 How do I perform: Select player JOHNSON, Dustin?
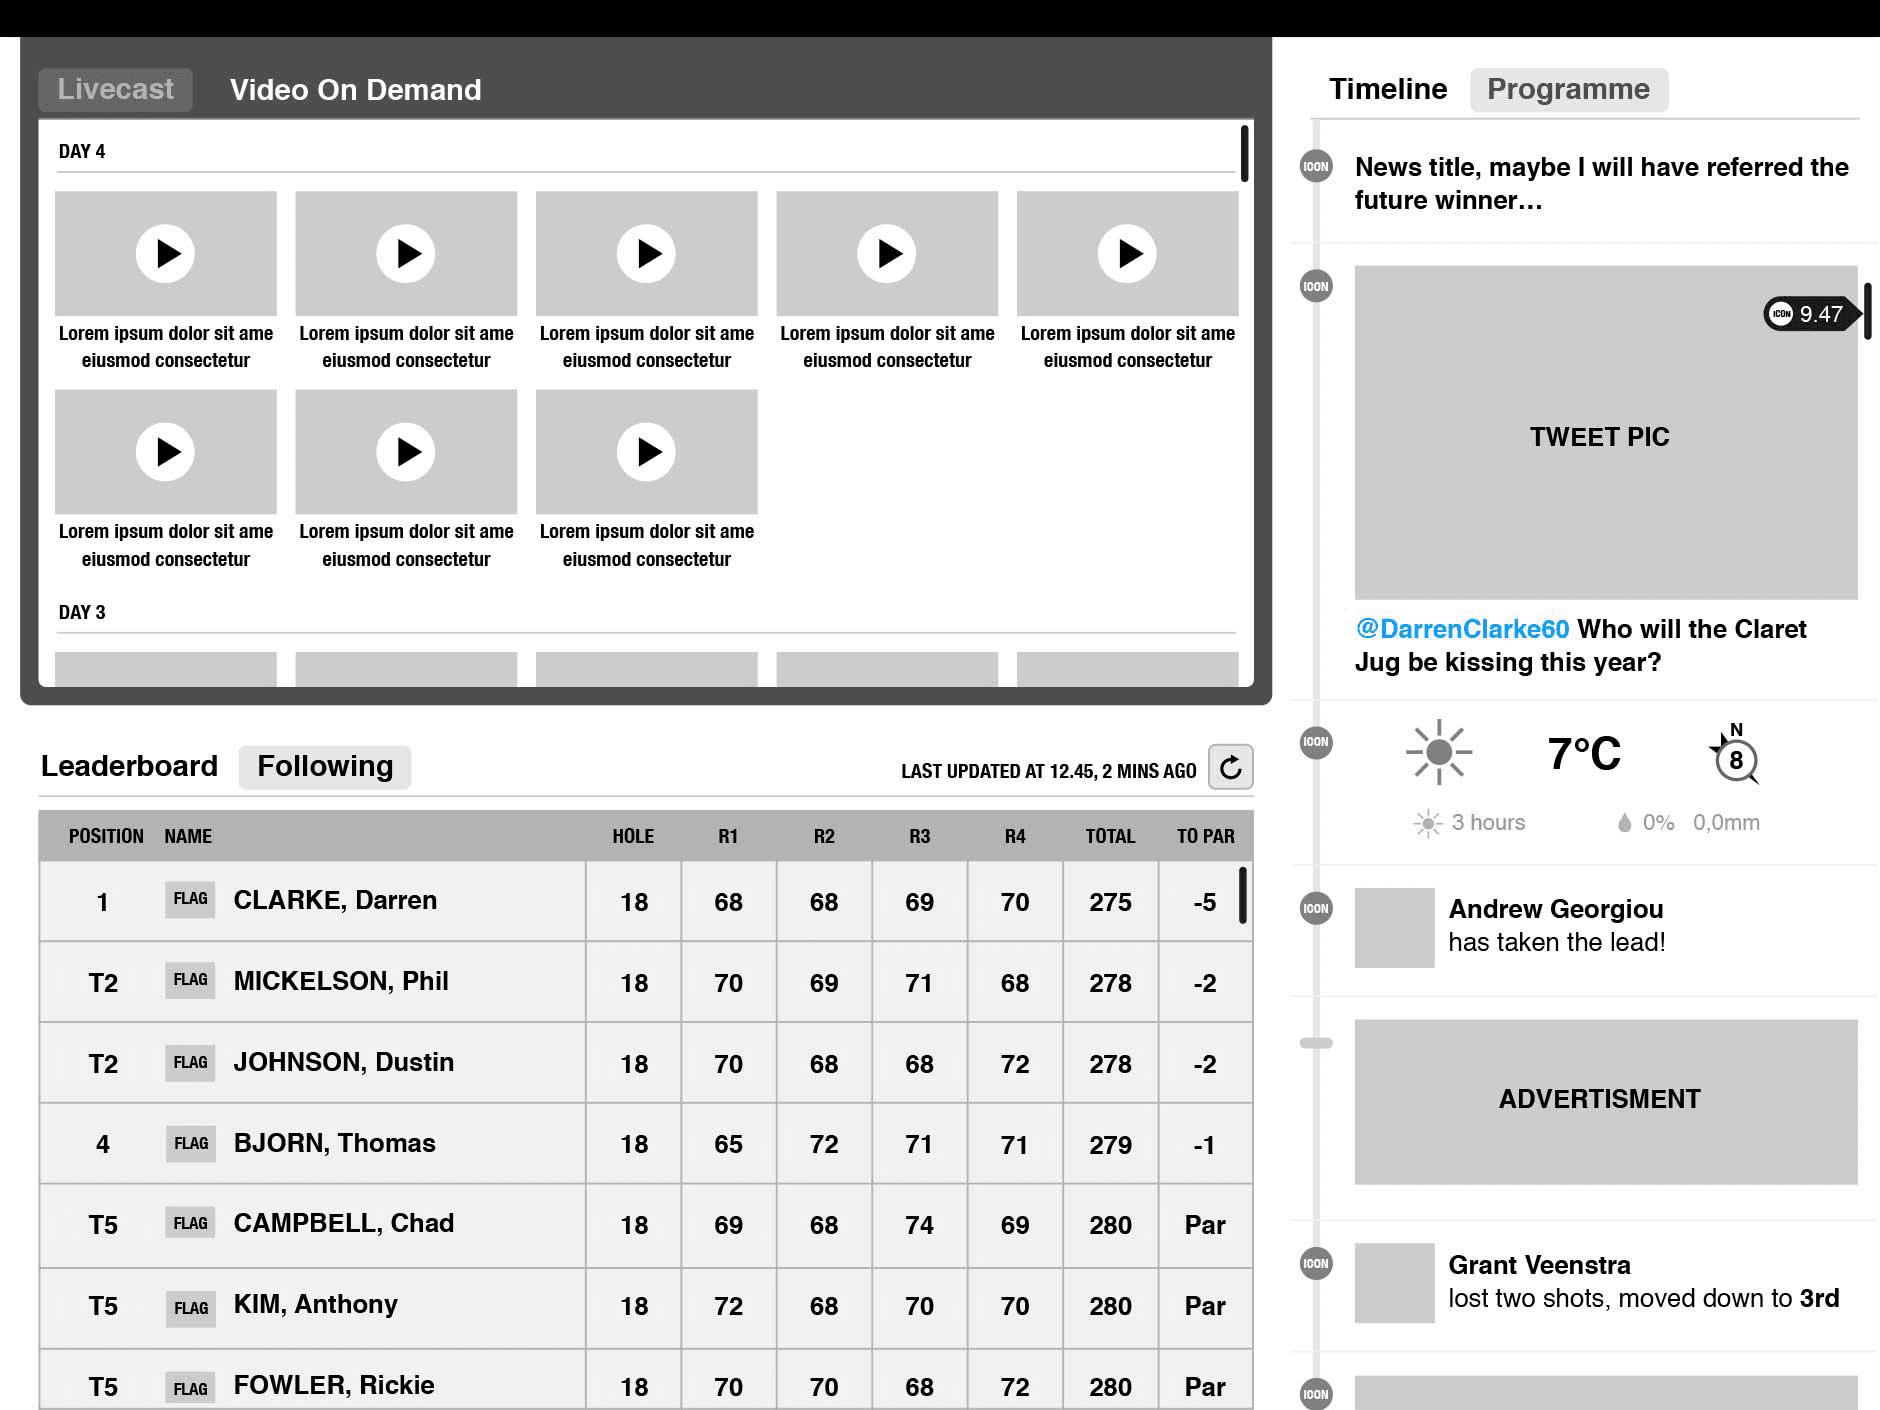[x=344, y=1062]
